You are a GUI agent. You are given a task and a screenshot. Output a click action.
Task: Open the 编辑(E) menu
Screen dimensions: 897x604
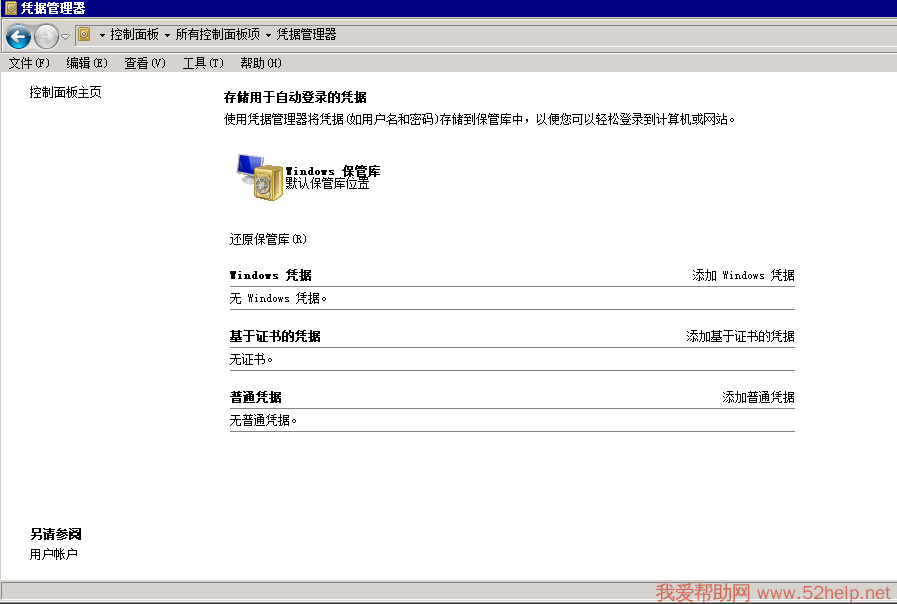(x=86, y=63)
